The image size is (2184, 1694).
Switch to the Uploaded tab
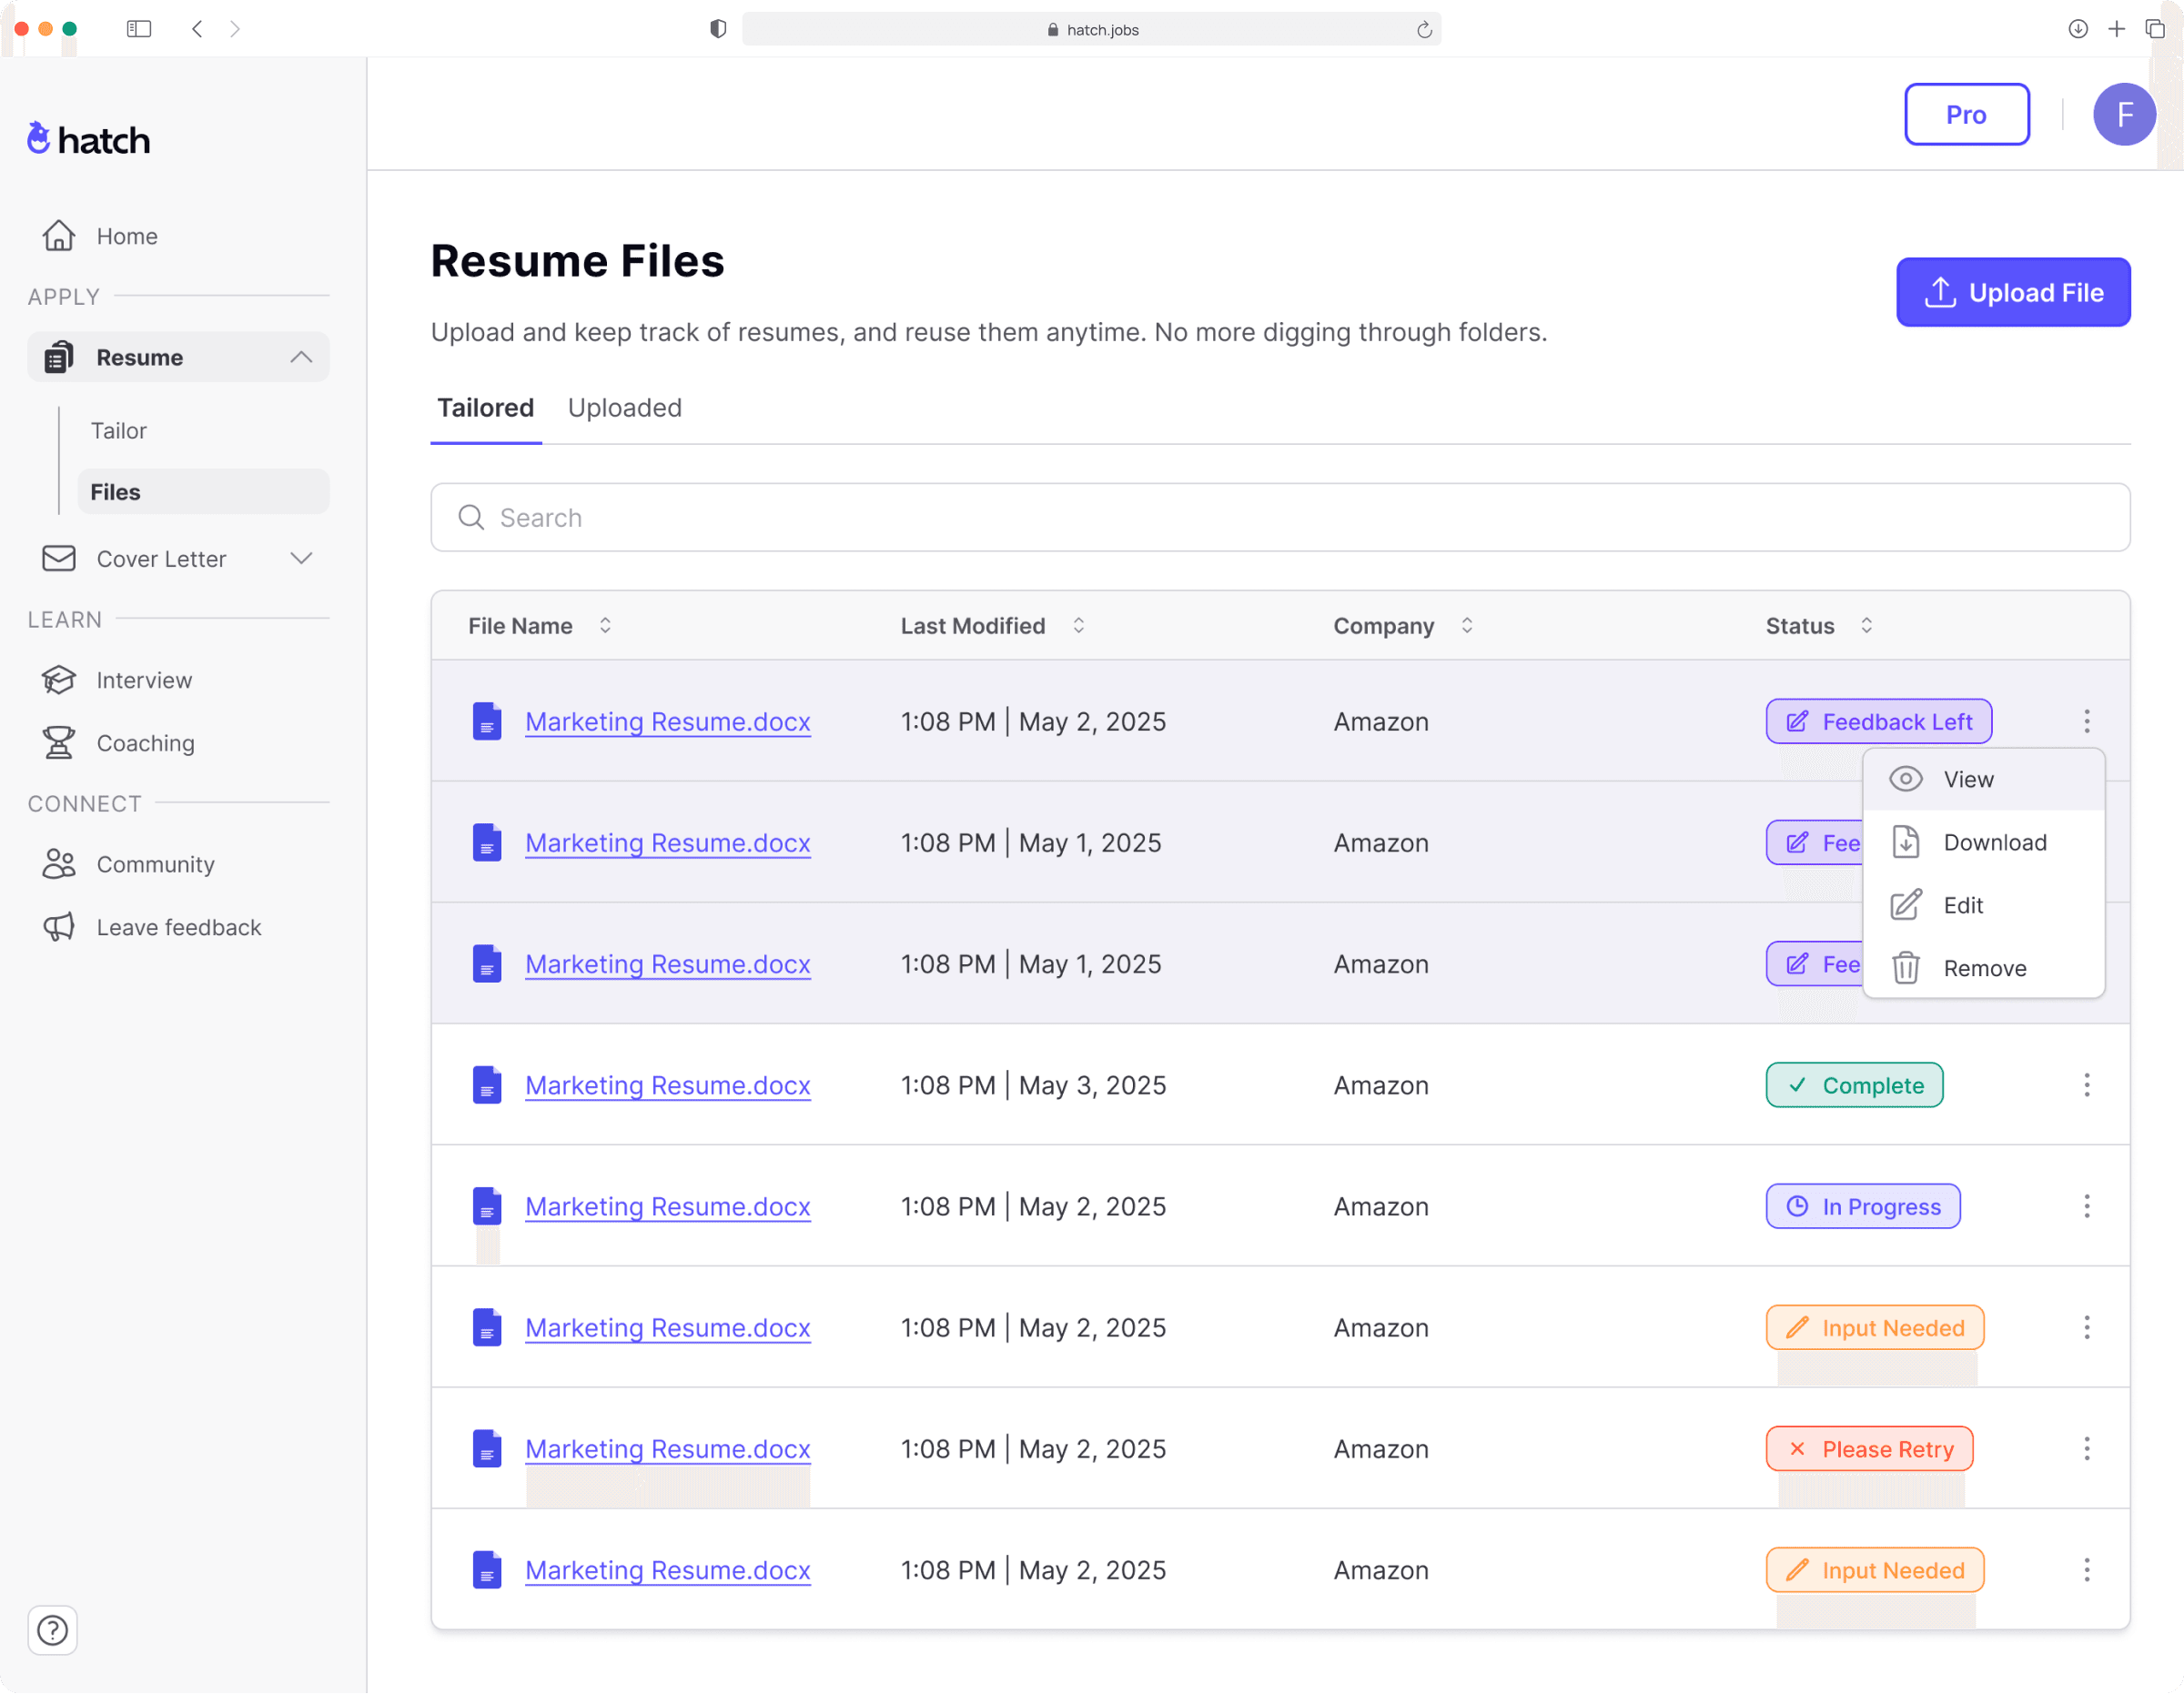click(624, 408)
